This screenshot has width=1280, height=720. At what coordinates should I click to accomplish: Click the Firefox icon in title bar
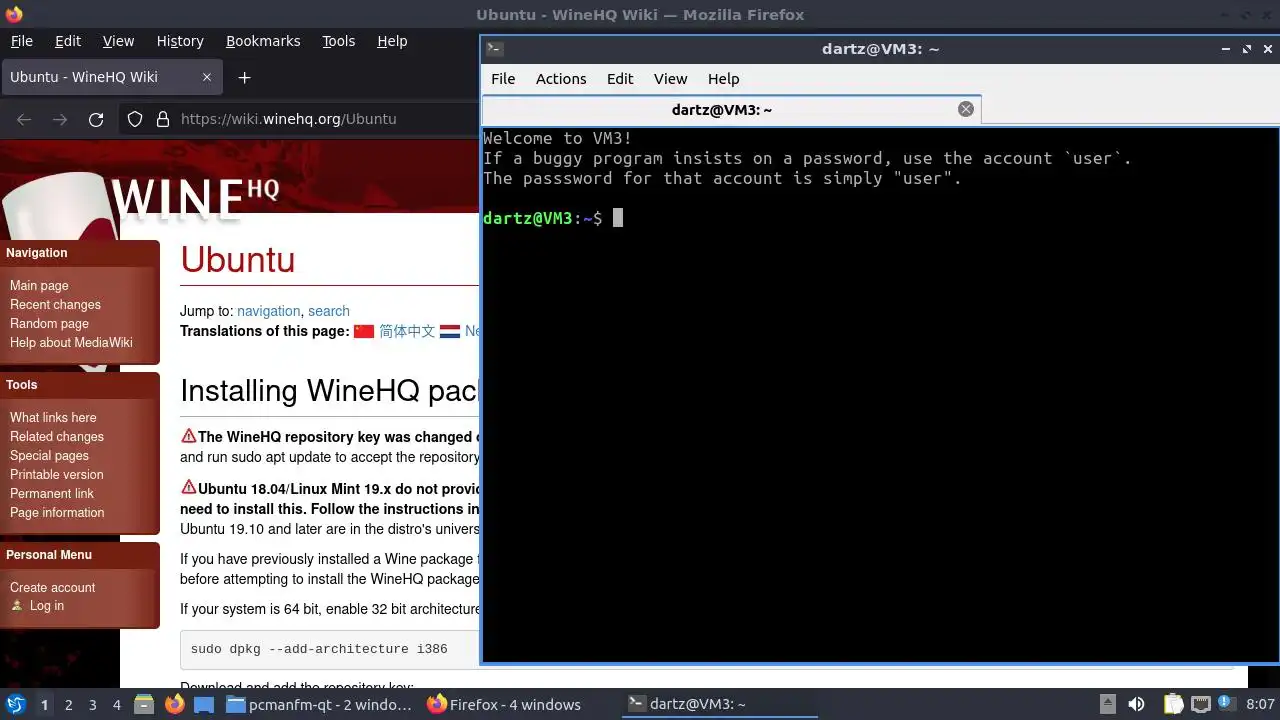click(14, 14)
